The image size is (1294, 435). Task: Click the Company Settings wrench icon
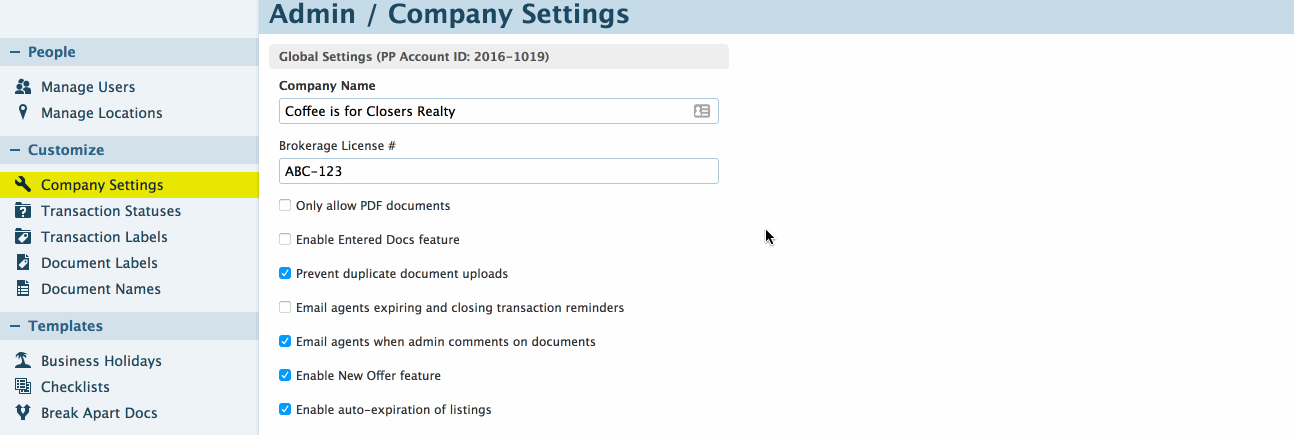pyautogui.click(x=23, y=185)
